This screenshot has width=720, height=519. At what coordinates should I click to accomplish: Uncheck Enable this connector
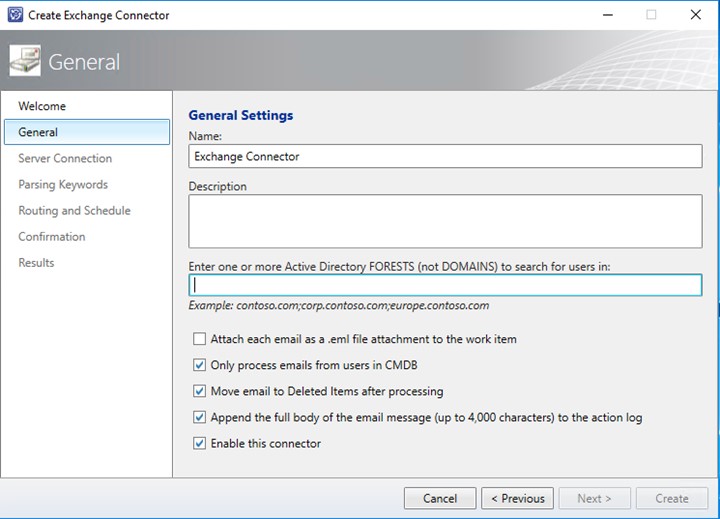pos(199,444)
